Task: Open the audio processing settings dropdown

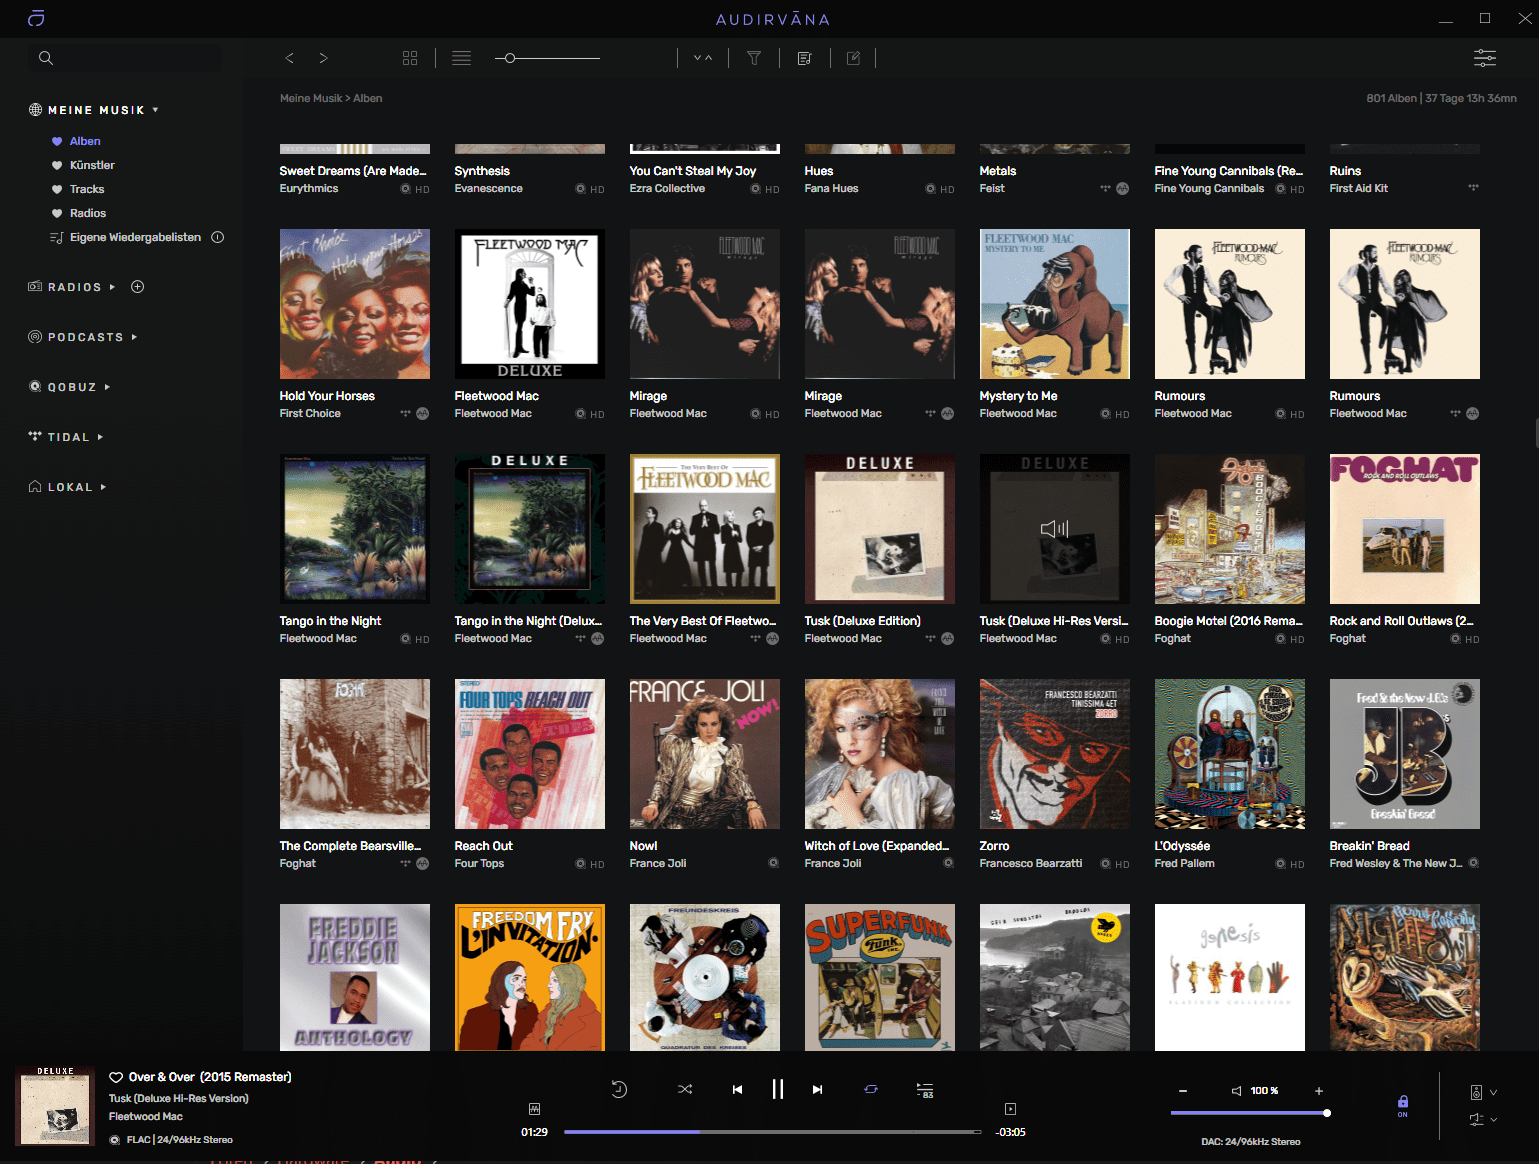Action: point(1483,1120)
